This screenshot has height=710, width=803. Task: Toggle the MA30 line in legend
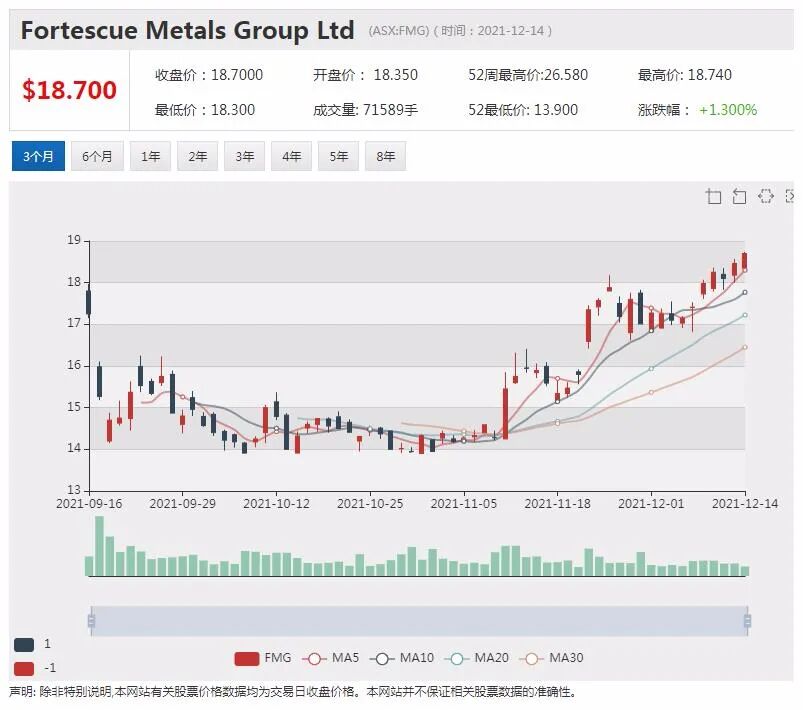point(552,658)
